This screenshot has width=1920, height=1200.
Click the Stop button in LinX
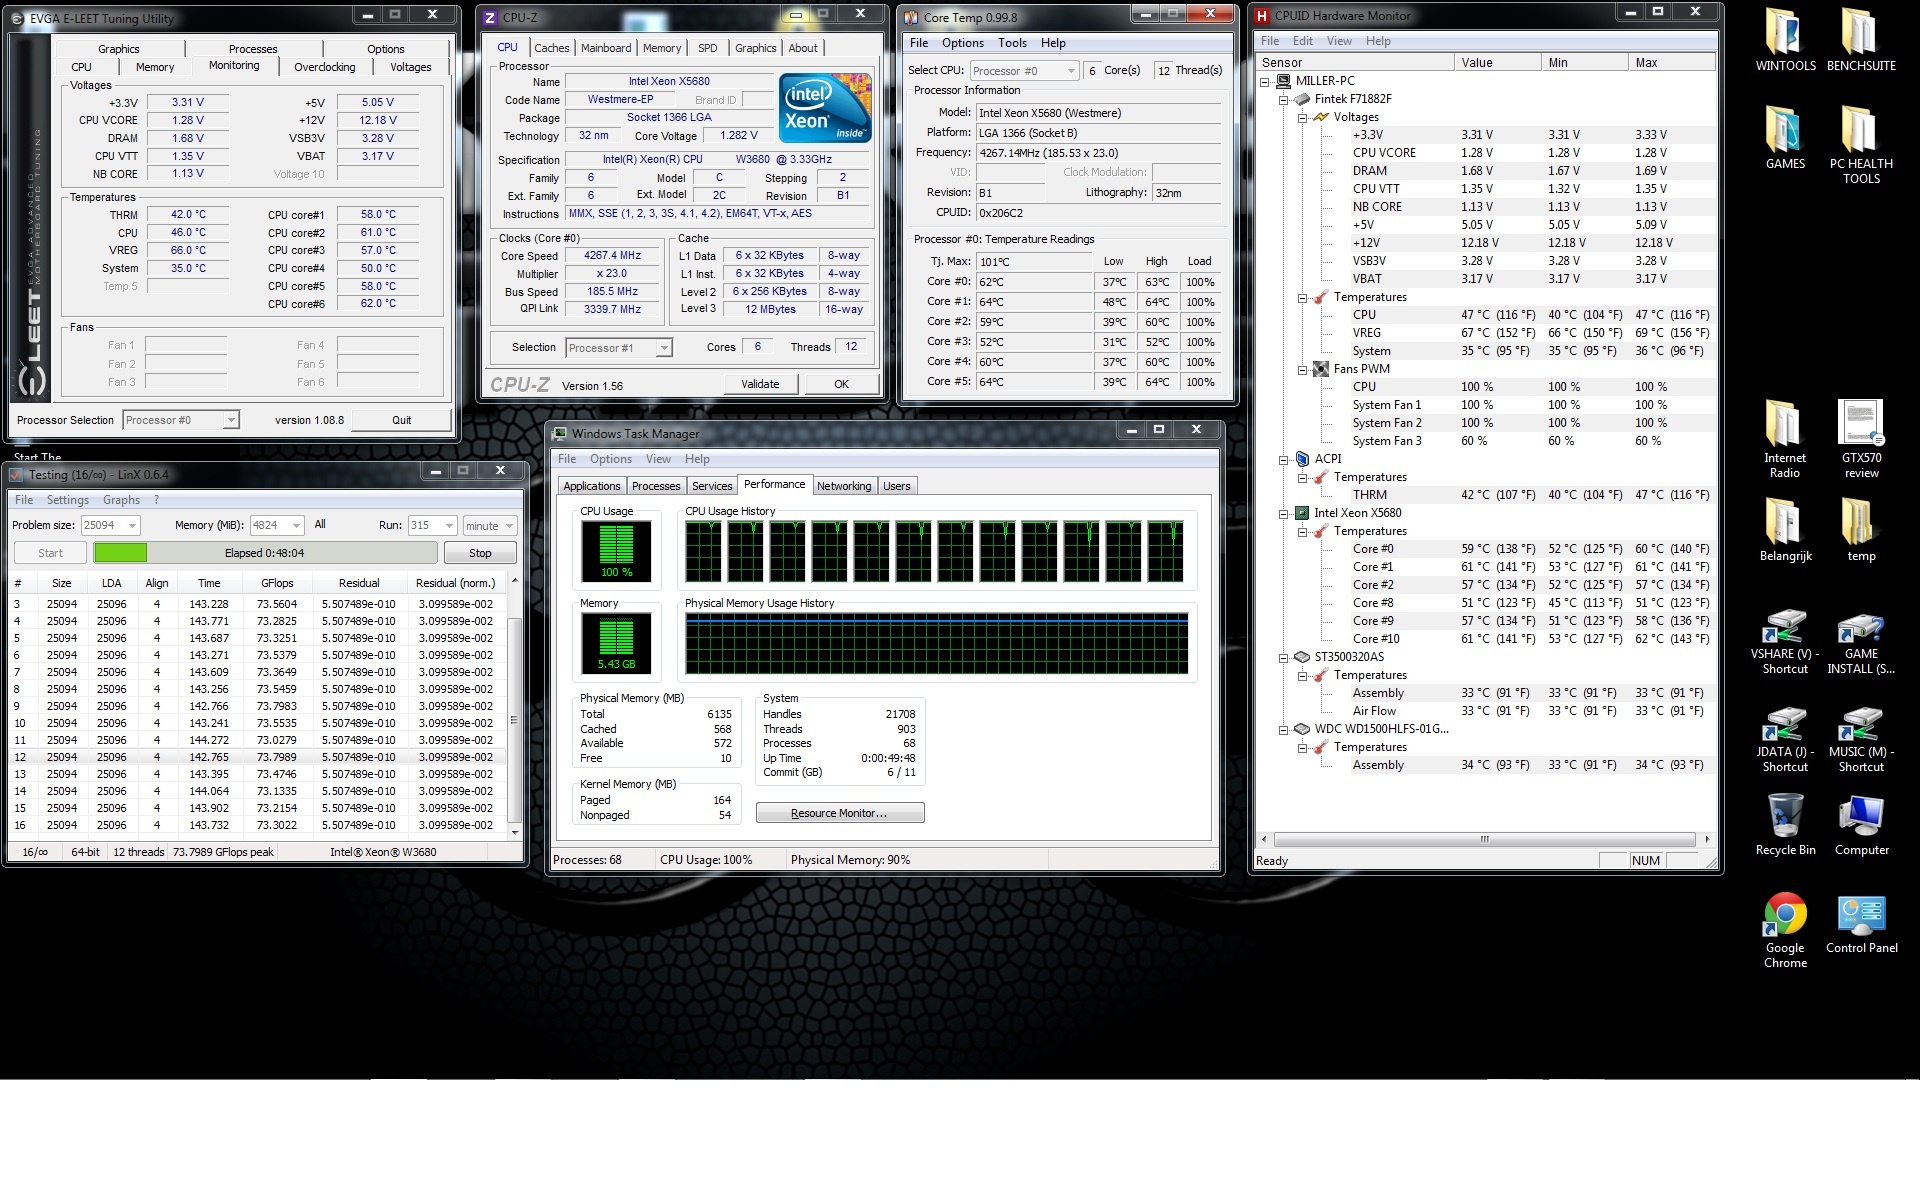[x=480, y=553]
